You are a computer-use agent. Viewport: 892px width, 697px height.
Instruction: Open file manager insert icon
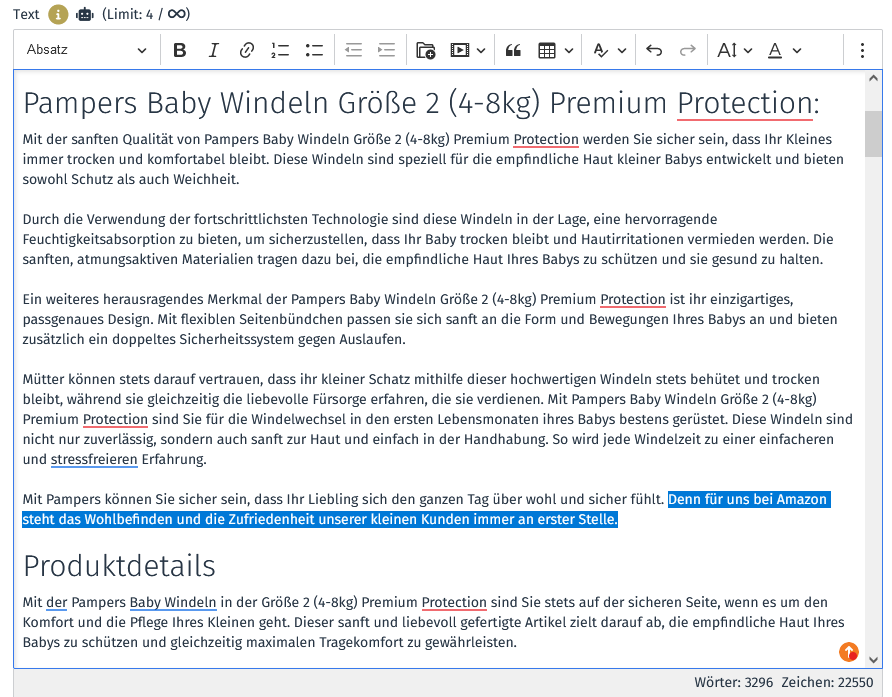pyautogui.click(x=426, y=51)
